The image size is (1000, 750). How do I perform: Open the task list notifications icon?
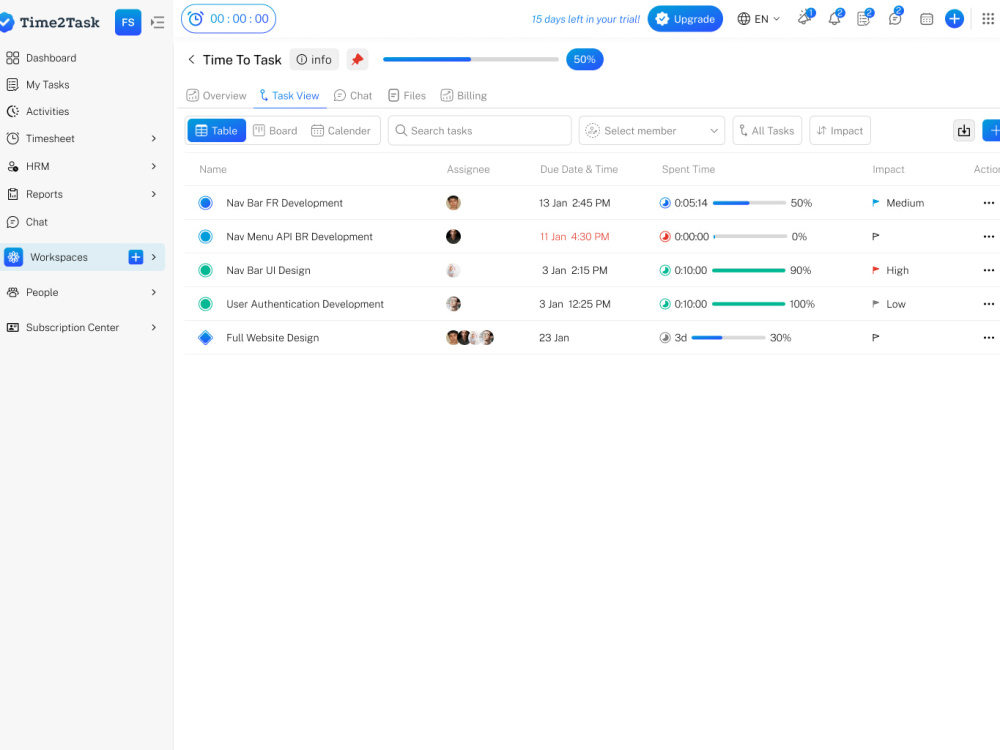click(864, 18)
